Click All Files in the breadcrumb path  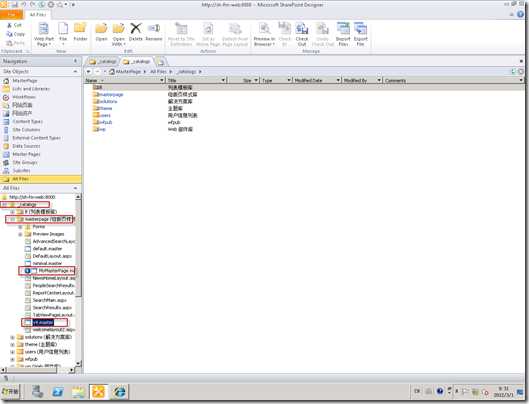(x=159, y=72)
